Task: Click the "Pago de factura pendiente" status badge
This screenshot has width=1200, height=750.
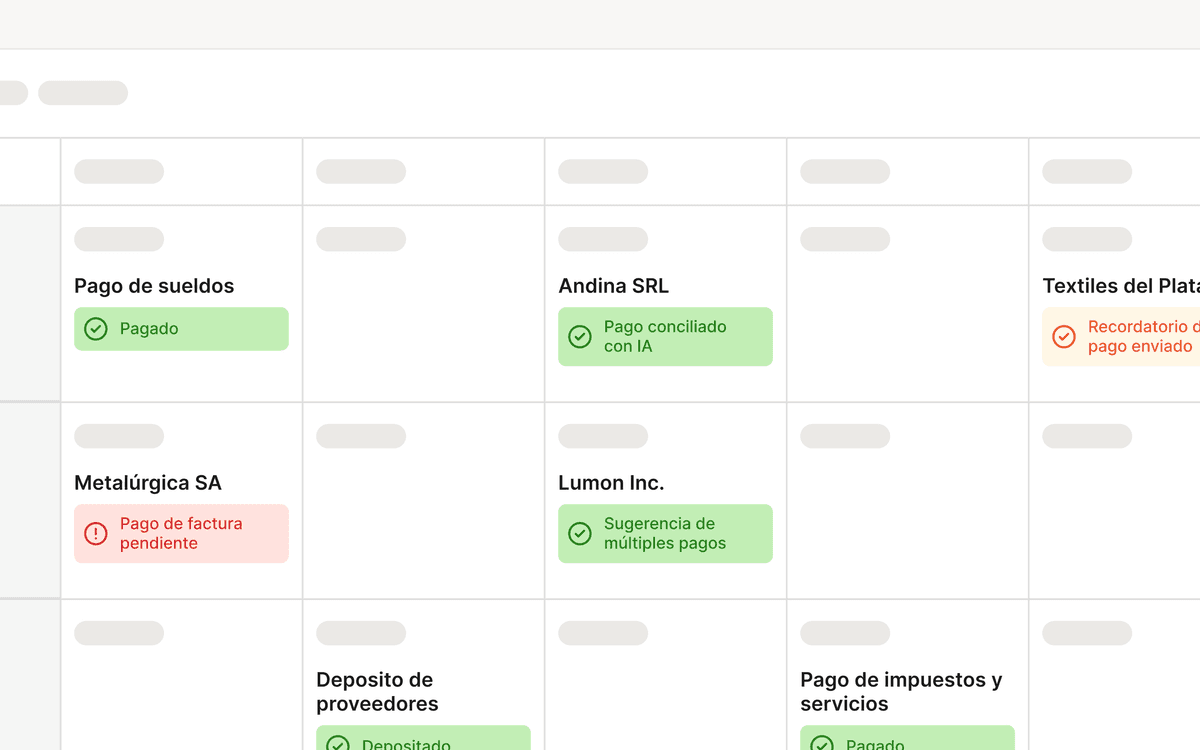Action: click(x=181, y=533)
